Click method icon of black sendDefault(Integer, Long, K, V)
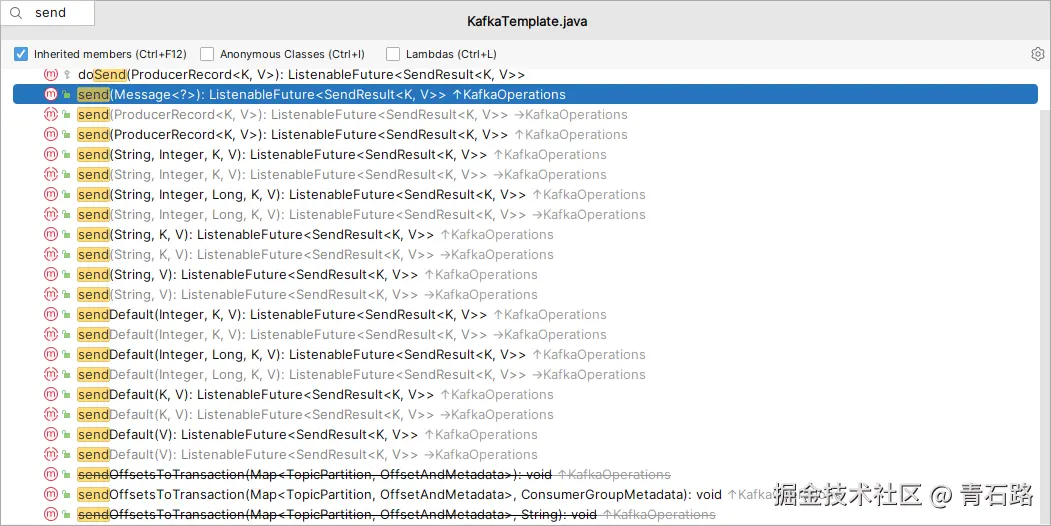 51,354
